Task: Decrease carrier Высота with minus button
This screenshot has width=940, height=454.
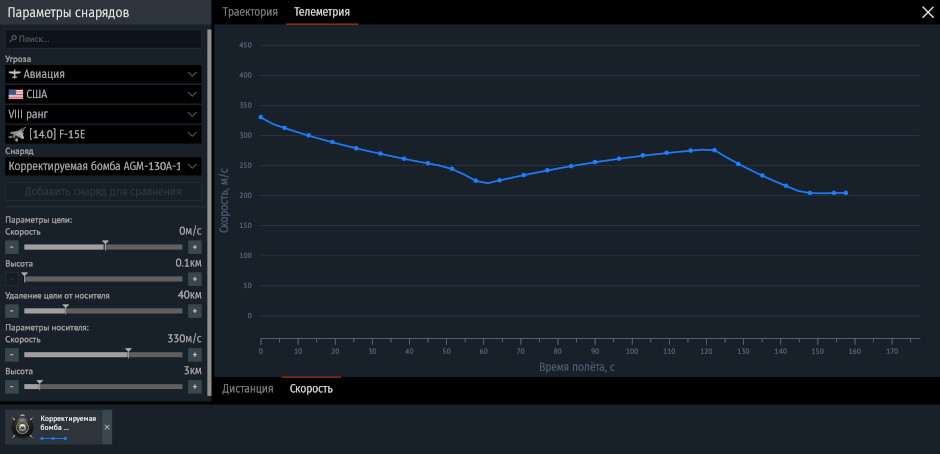Action: point(12,387)
